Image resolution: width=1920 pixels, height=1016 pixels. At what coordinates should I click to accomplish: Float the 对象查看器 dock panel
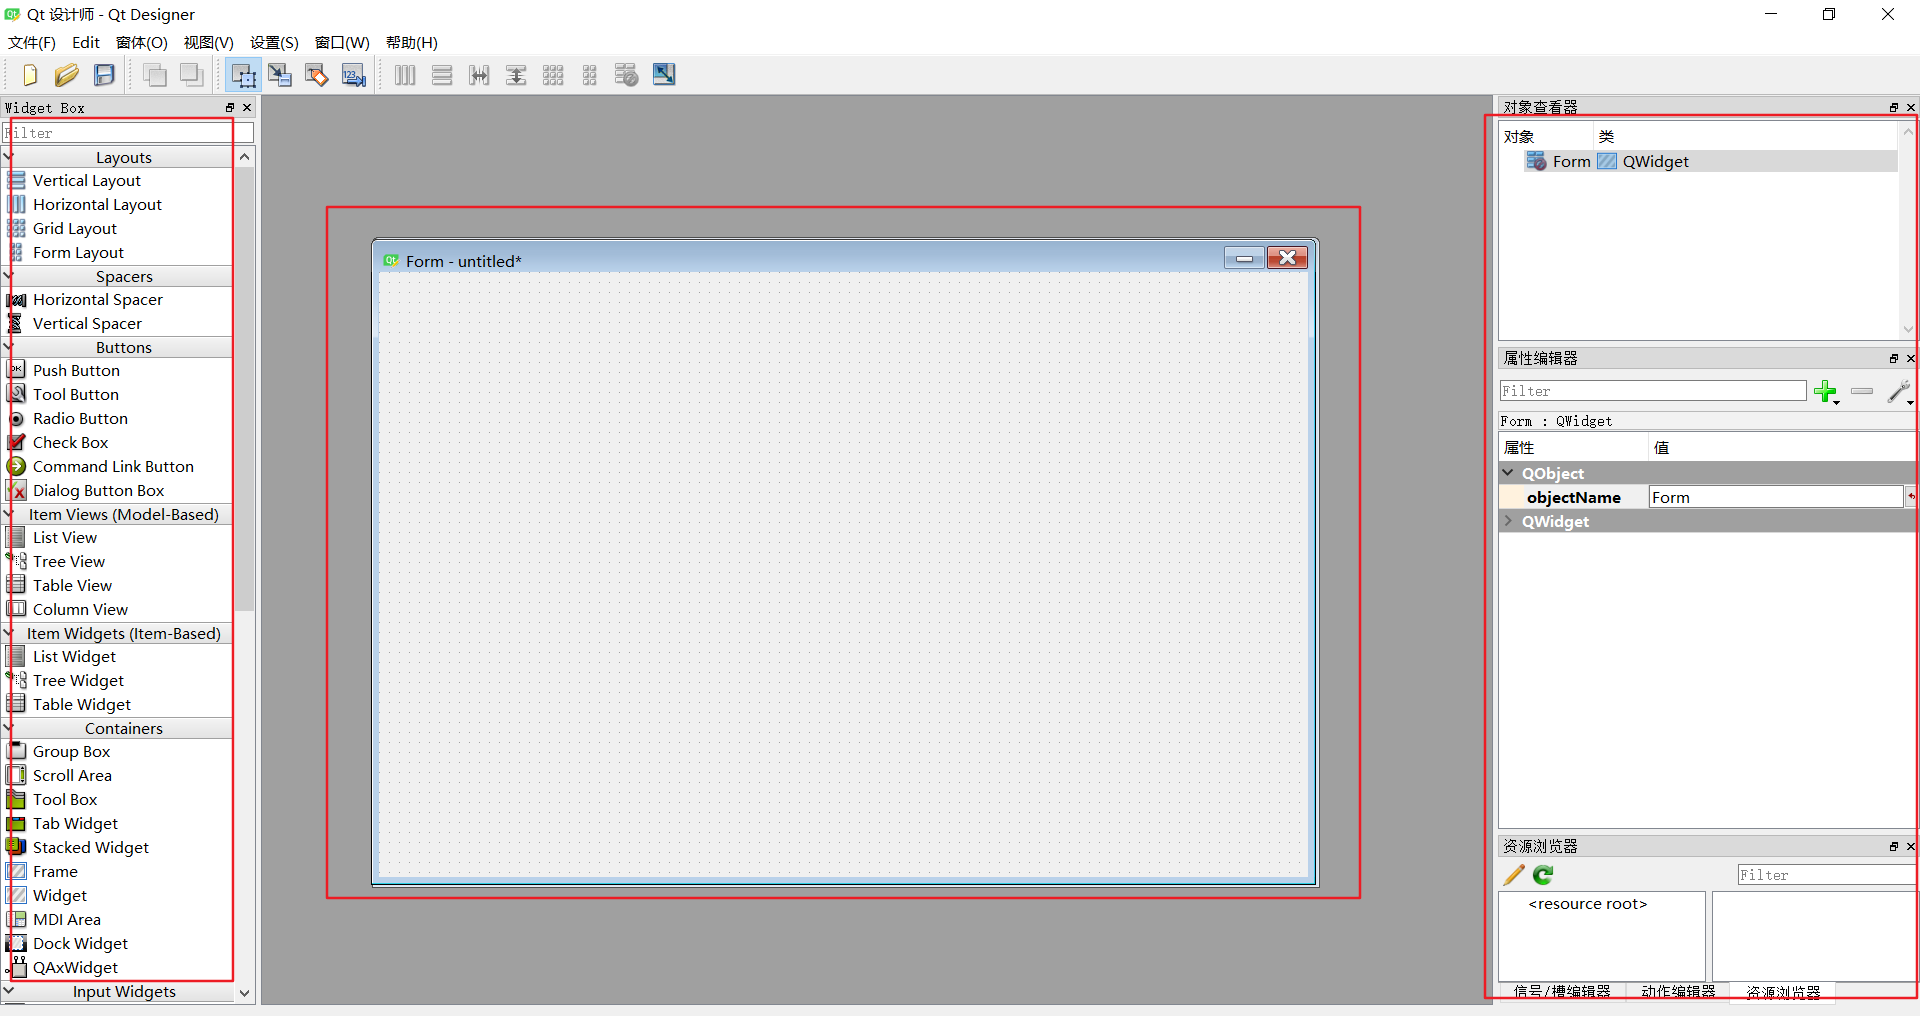click(x=1894, y=107)
